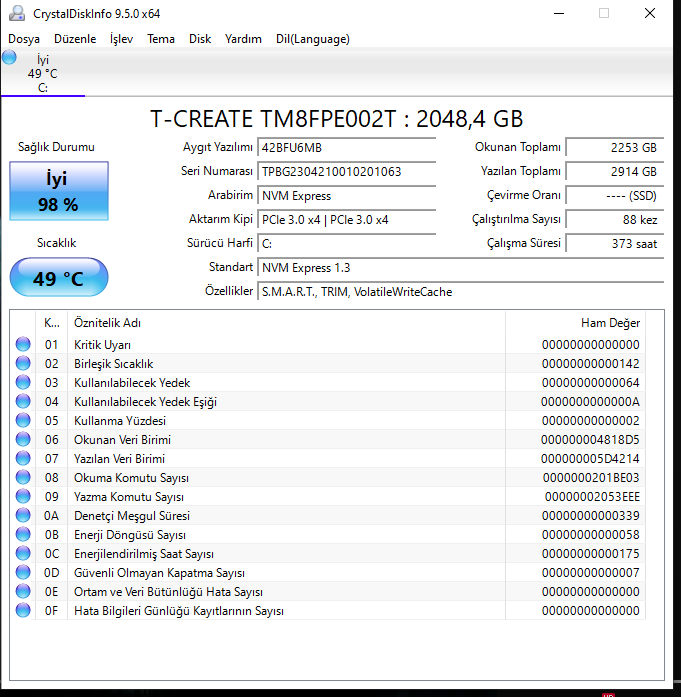Select the Birleşik Sıcaklık attribute name

coord(113,364)
